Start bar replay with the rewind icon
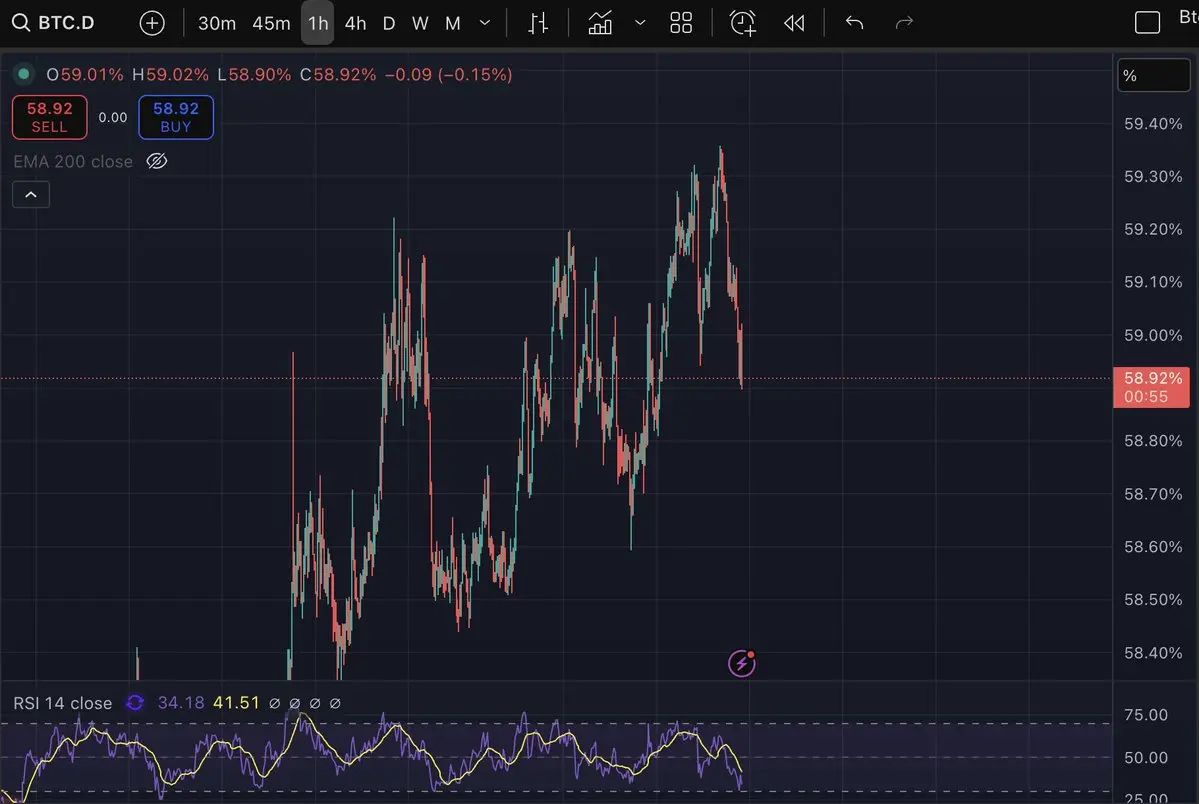This screenshot has height=804, width=1199. coord(794,23)
